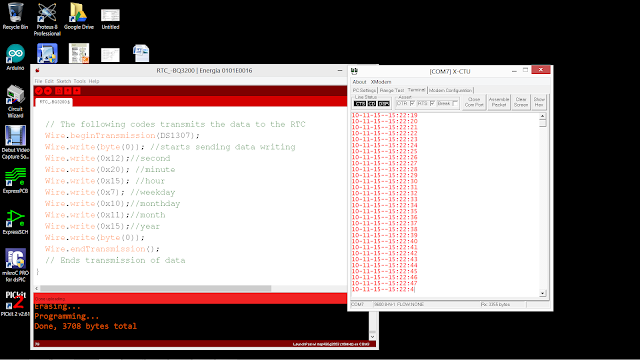This screenshot has width=640, height=360.
Task: Click the New sketch icon in Energia
Action: (x=59, y=91)
